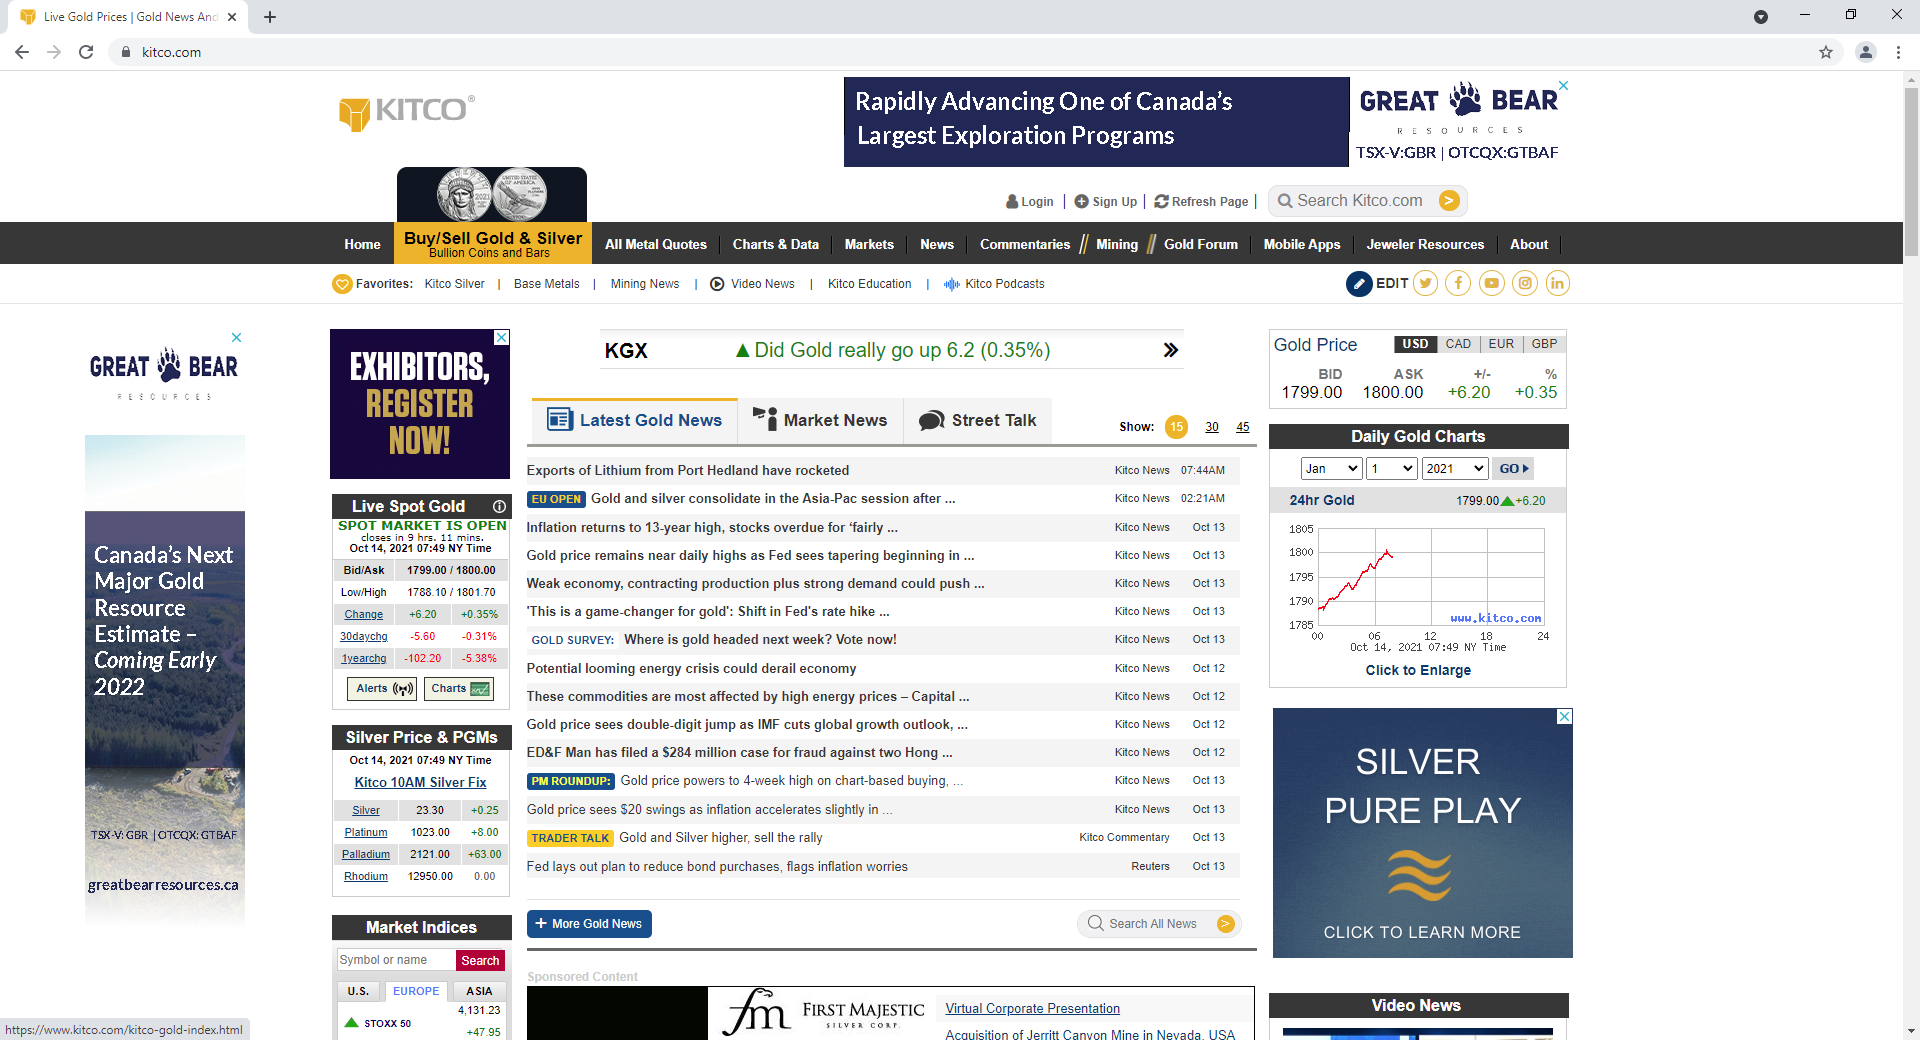Select the ASIA market indices tab
Viewport: 1920px width, 1040px height.
click(479, 991)
